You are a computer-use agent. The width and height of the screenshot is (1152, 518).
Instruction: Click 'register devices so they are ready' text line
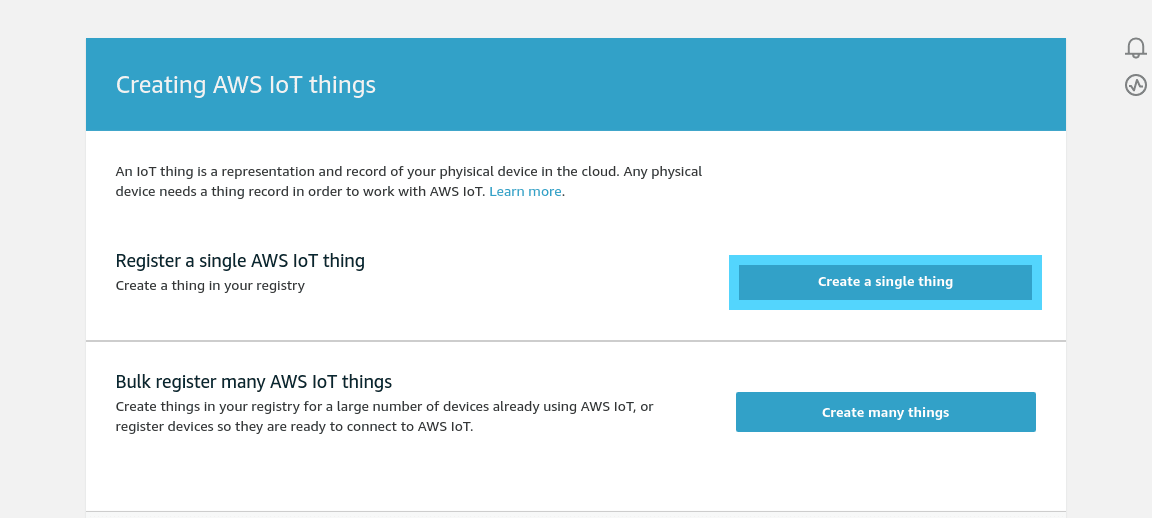[294, 427]
